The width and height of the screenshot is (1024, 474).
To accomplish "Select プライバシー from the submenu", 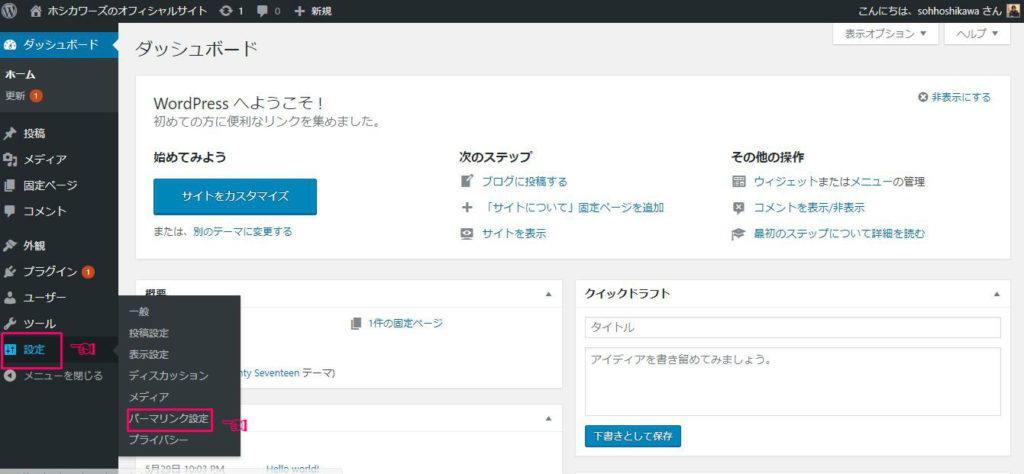I will [x=159, y=440].
